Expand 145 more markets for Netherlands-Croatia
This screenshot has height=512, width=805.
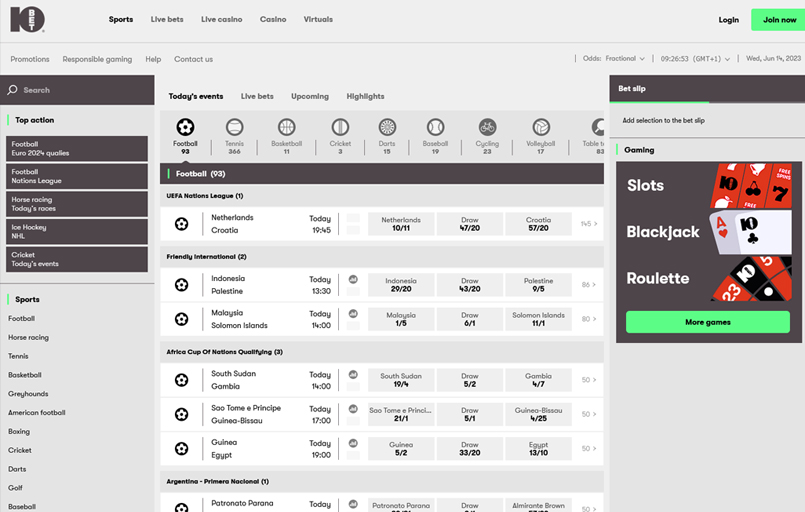tap(589, 224)
